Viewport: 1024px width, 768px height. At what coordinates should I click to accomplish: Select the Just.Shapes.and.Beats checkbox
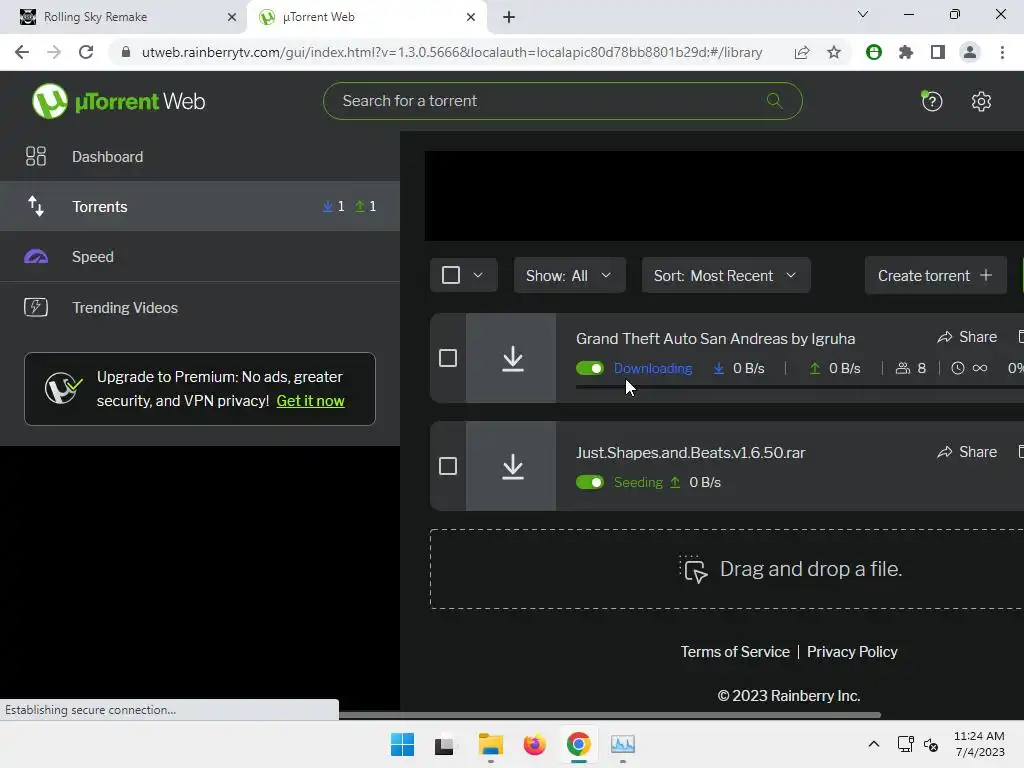(x=448, y=466)
